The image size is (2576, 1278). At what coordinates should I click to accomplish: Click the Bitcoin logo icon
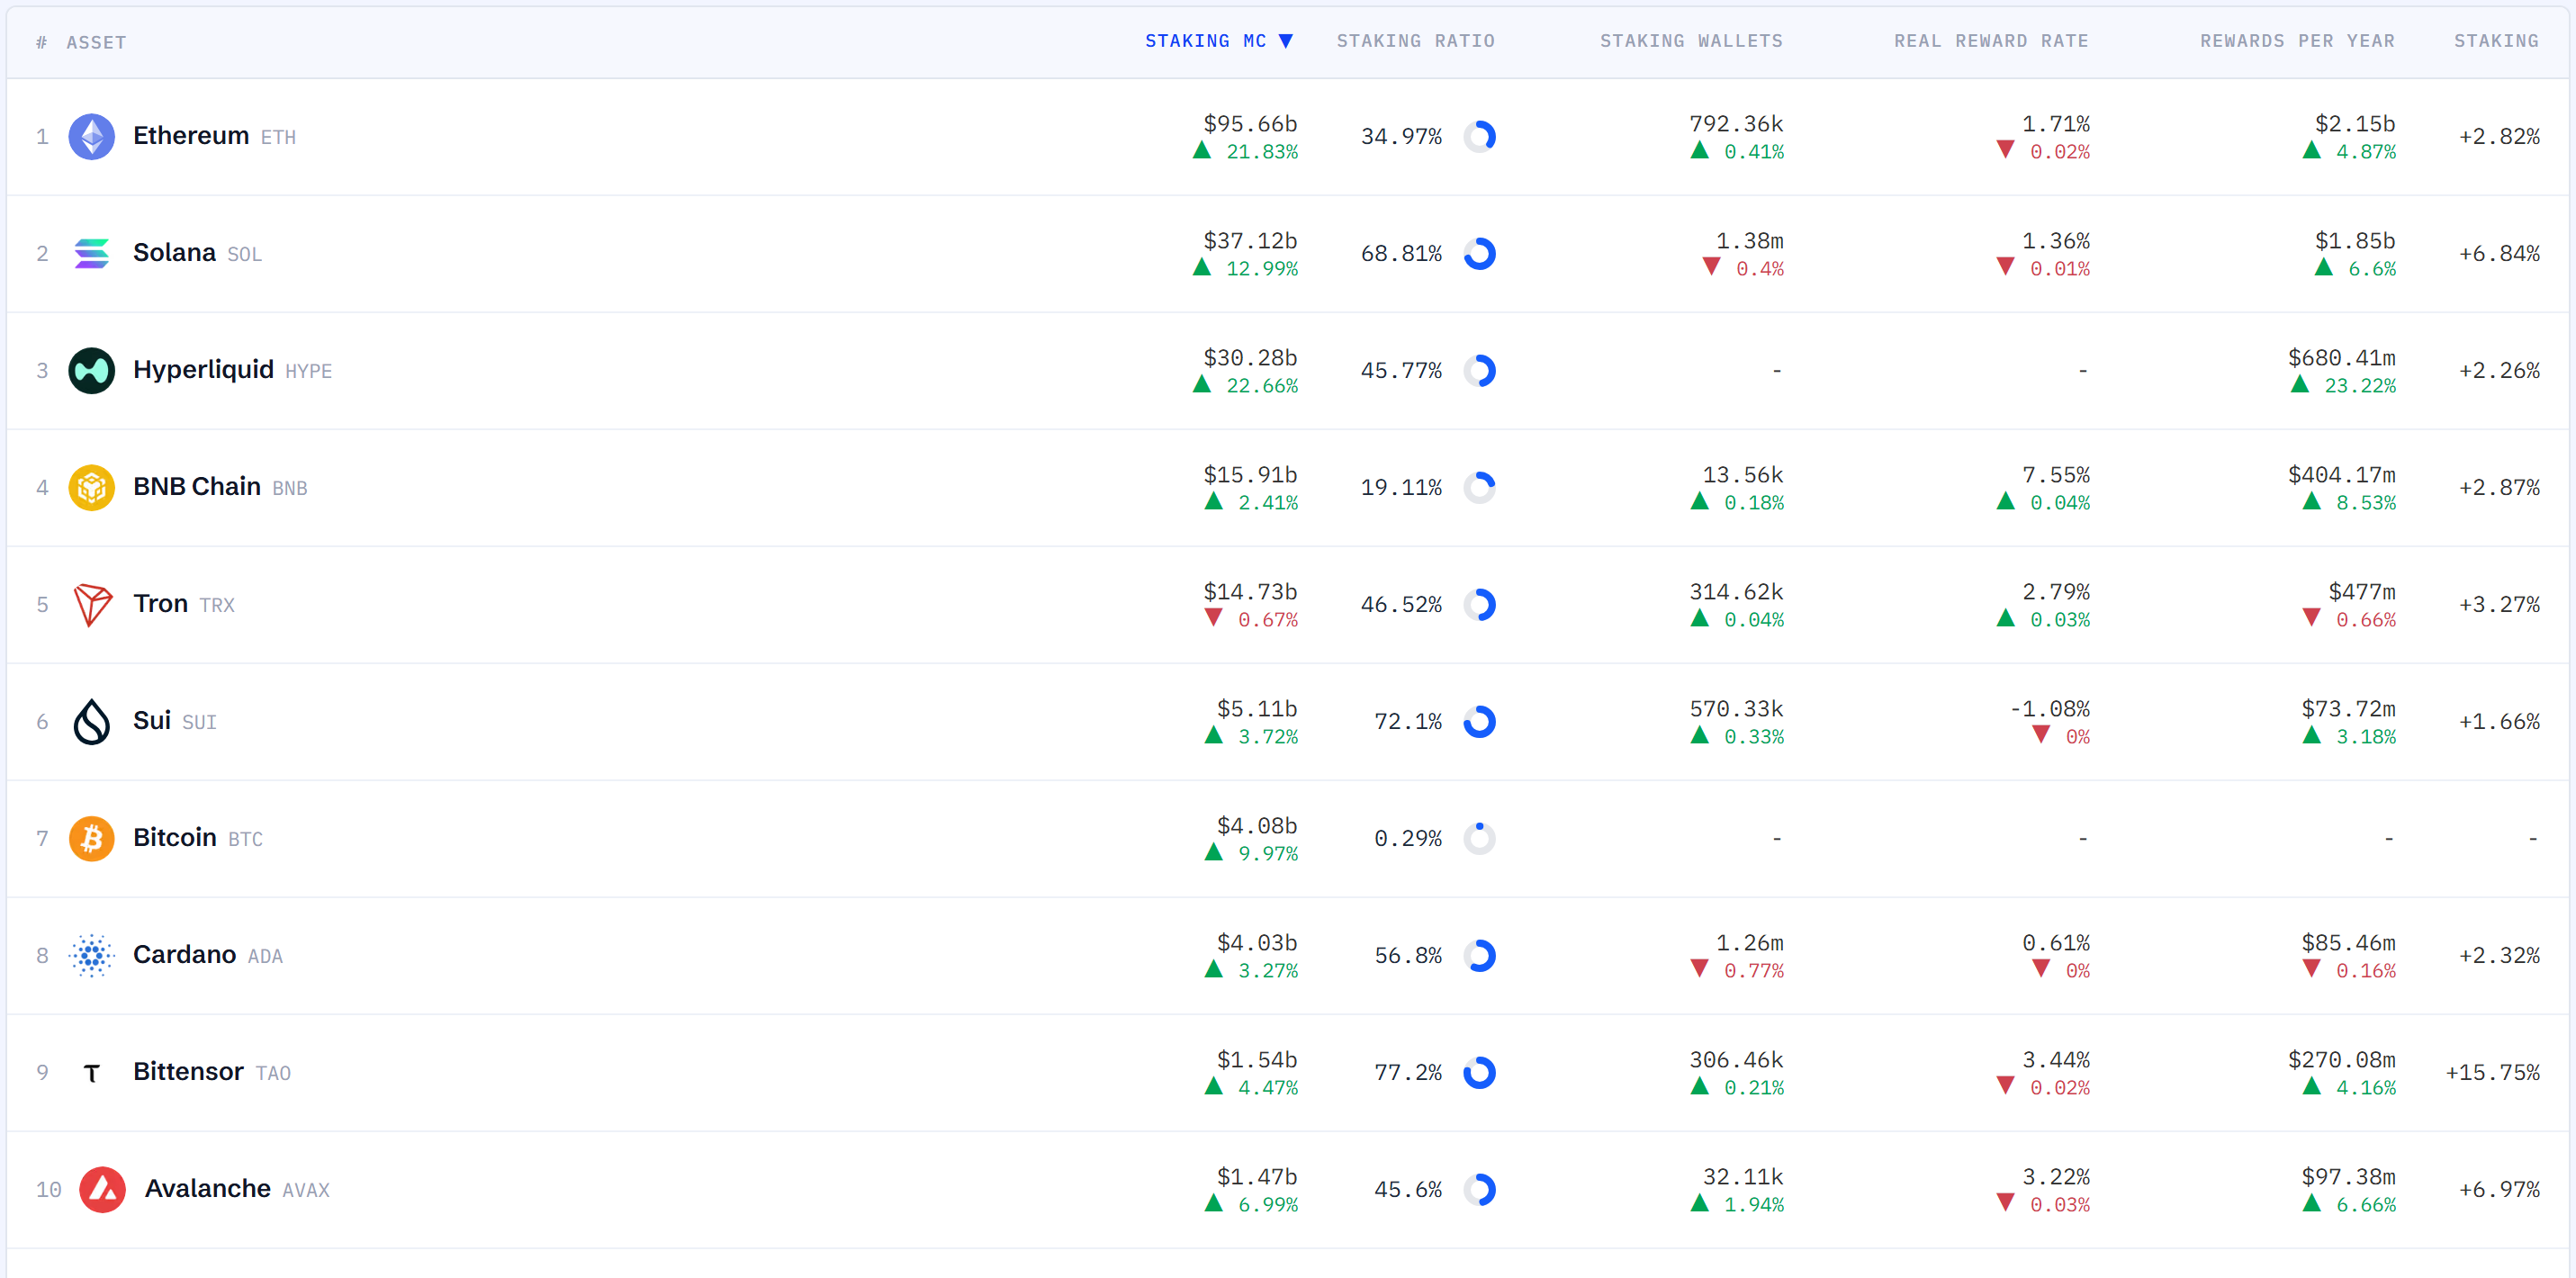91,838
